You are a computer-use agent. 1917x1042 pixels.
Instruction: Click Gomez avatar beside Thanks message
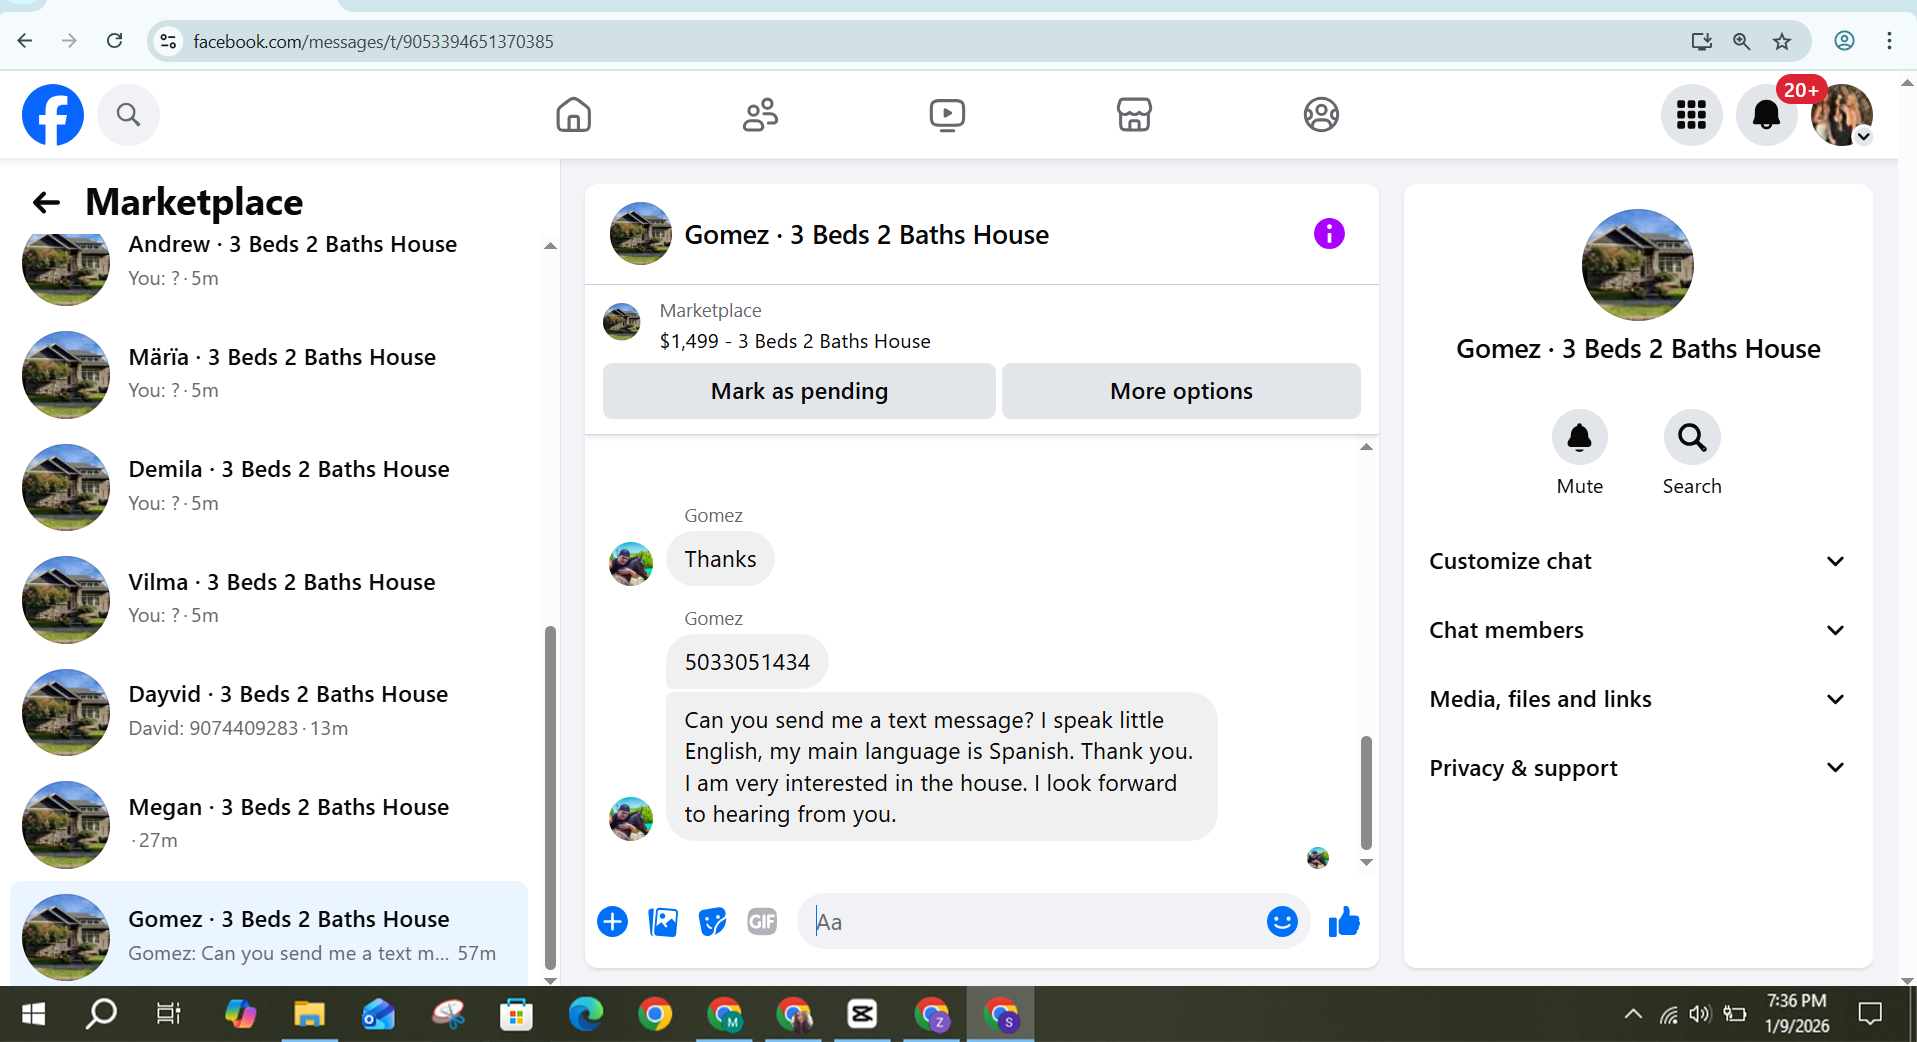pos(631,564)
